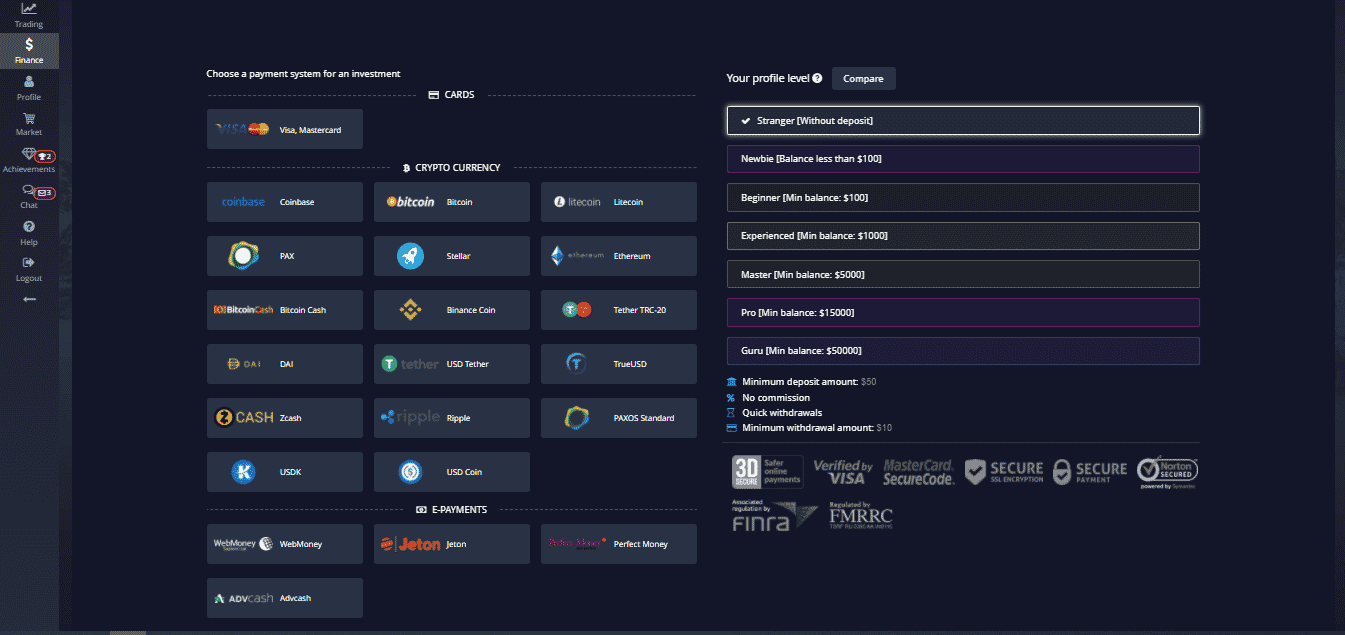Screen dimensions: 1345x635
Task: Click the Norton Secured badge
Action: coord(1167,472)
